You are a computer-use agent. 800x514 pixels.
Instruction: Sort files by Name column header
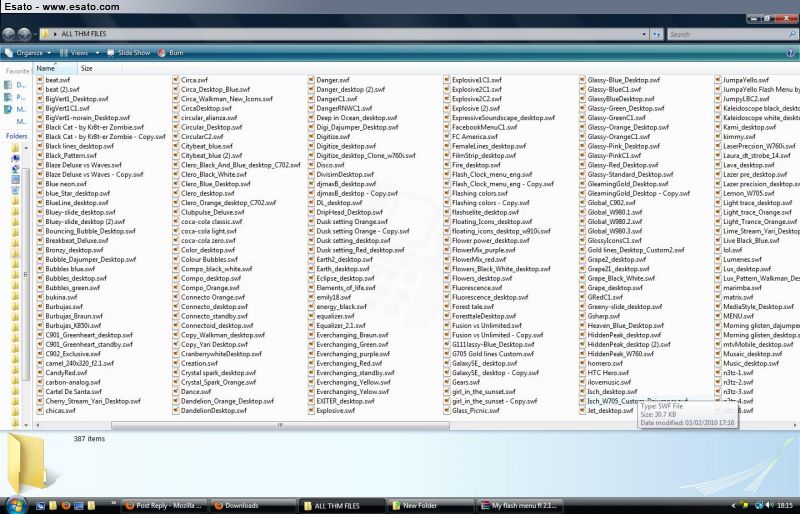(x=46, y=68)
